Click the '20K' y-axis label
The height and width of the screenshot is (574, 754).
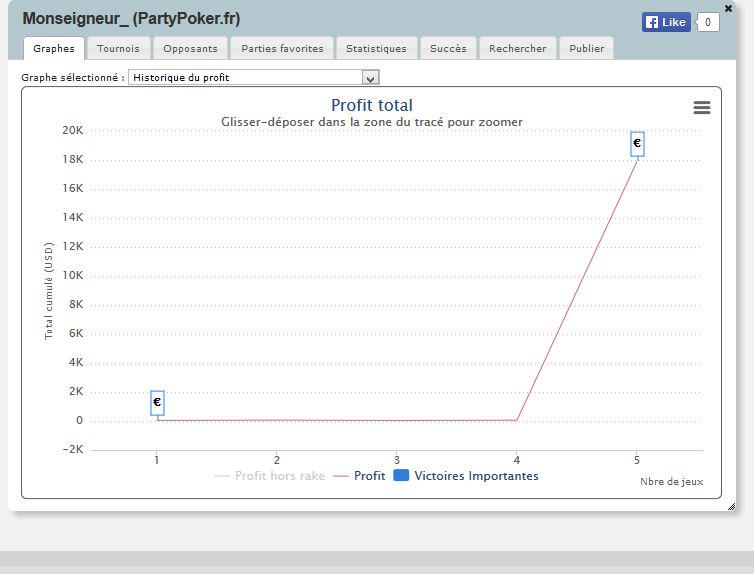[x=73, y=130]
